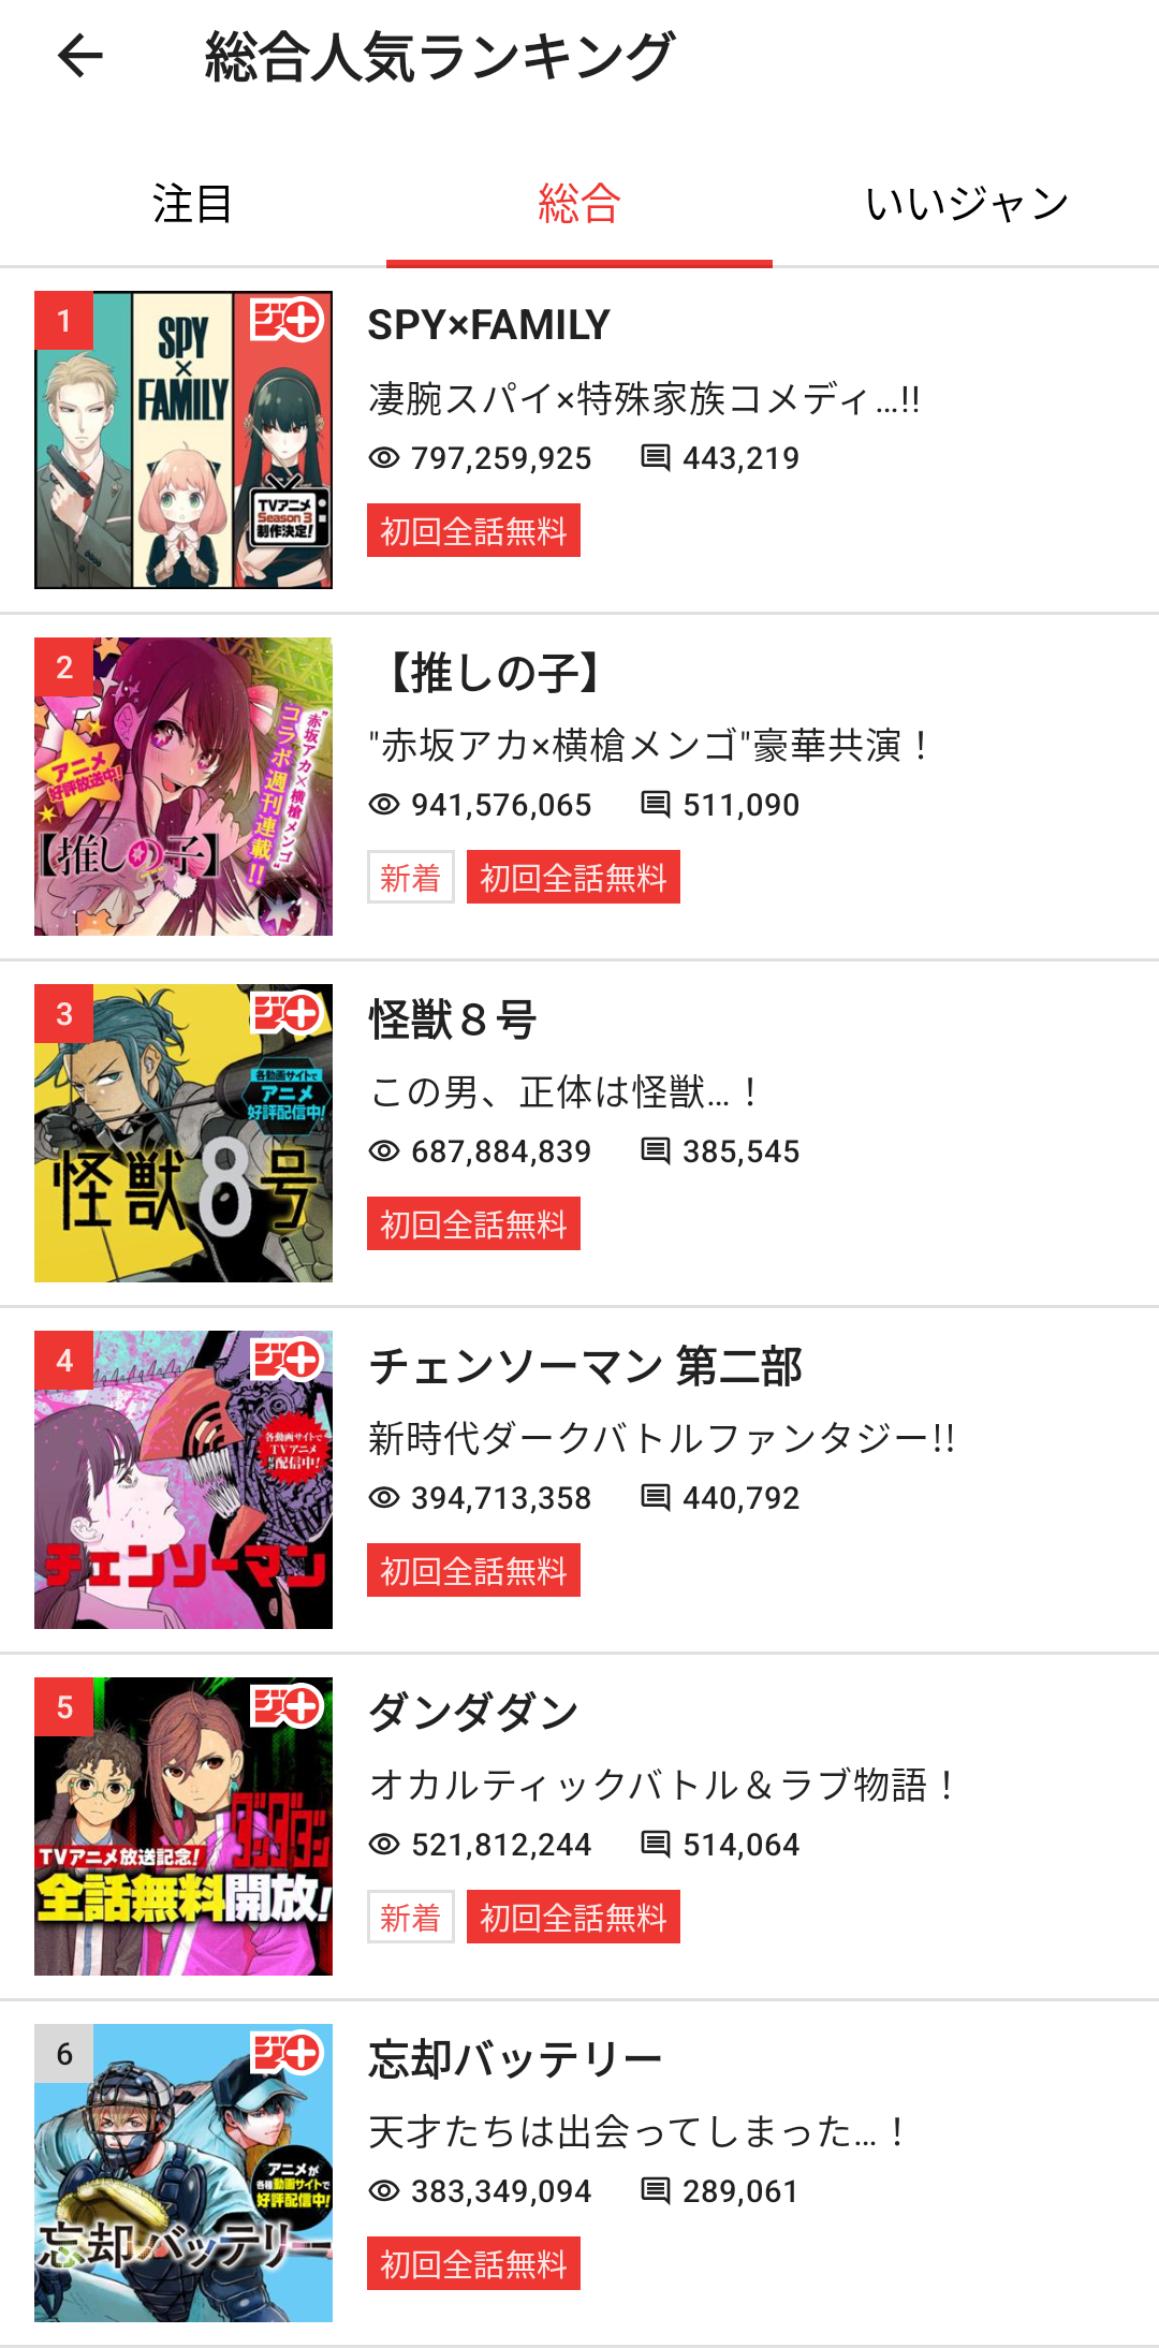Tap the comment icon beside 443,219
The width and height of the screenshot is (1159, 2348).
(655, 458)
